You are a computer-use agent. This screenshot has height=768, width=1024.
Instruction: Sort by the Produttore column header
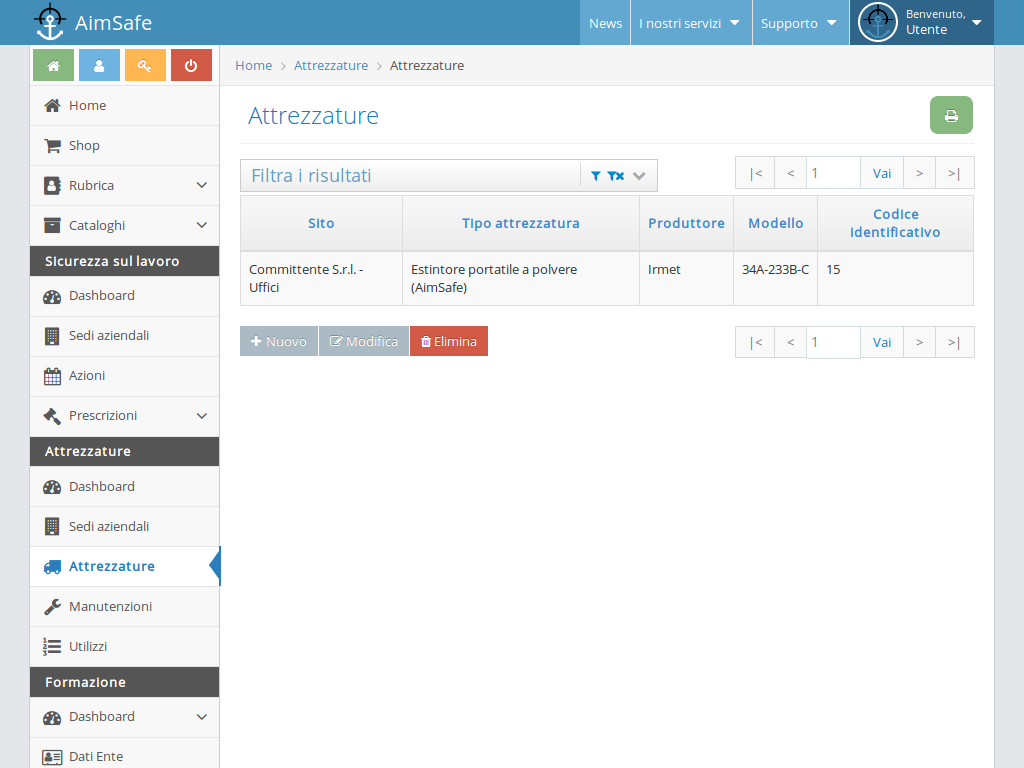pyautogui.click(x=686, y=223)
